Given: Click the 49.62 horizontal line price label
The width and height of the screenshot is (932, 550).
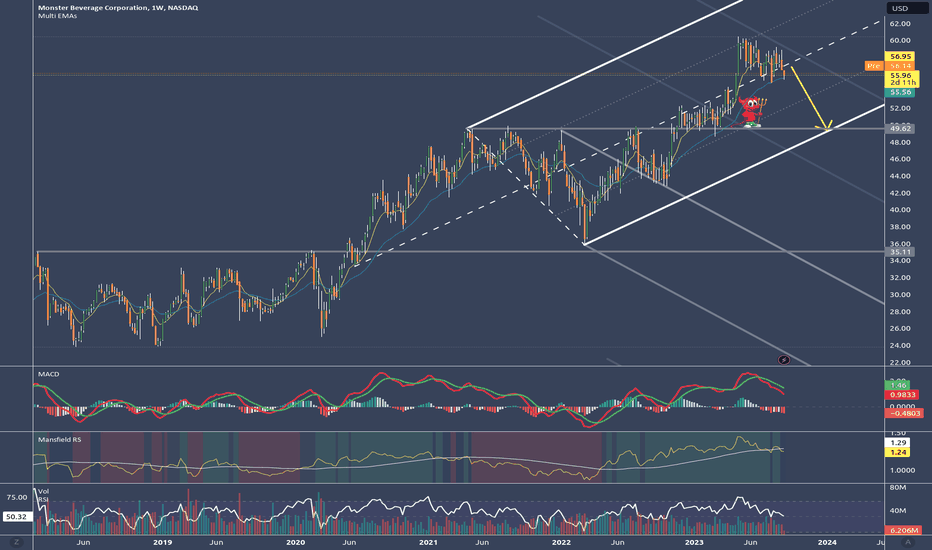Looking at the screenshot, I should click(900, 128).
